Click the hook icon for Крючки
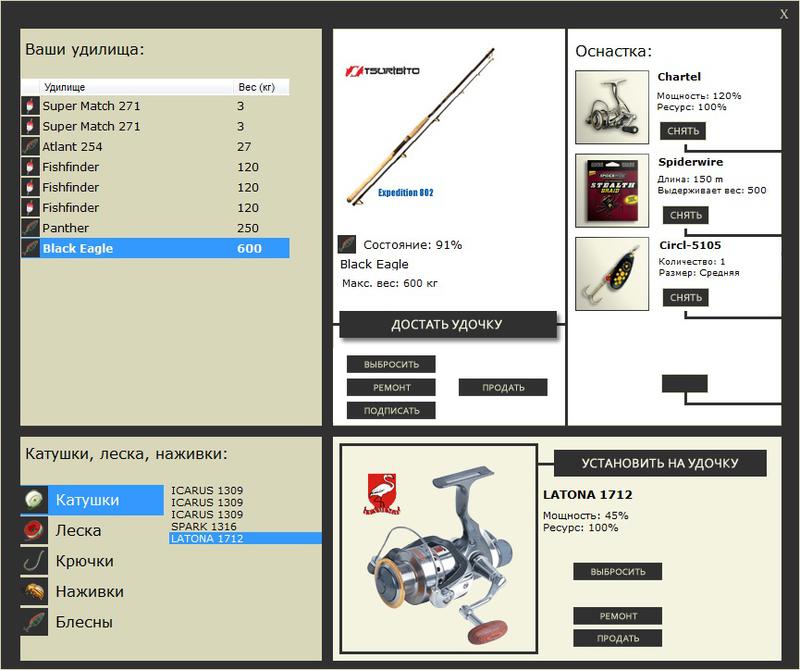 point(34,561)
